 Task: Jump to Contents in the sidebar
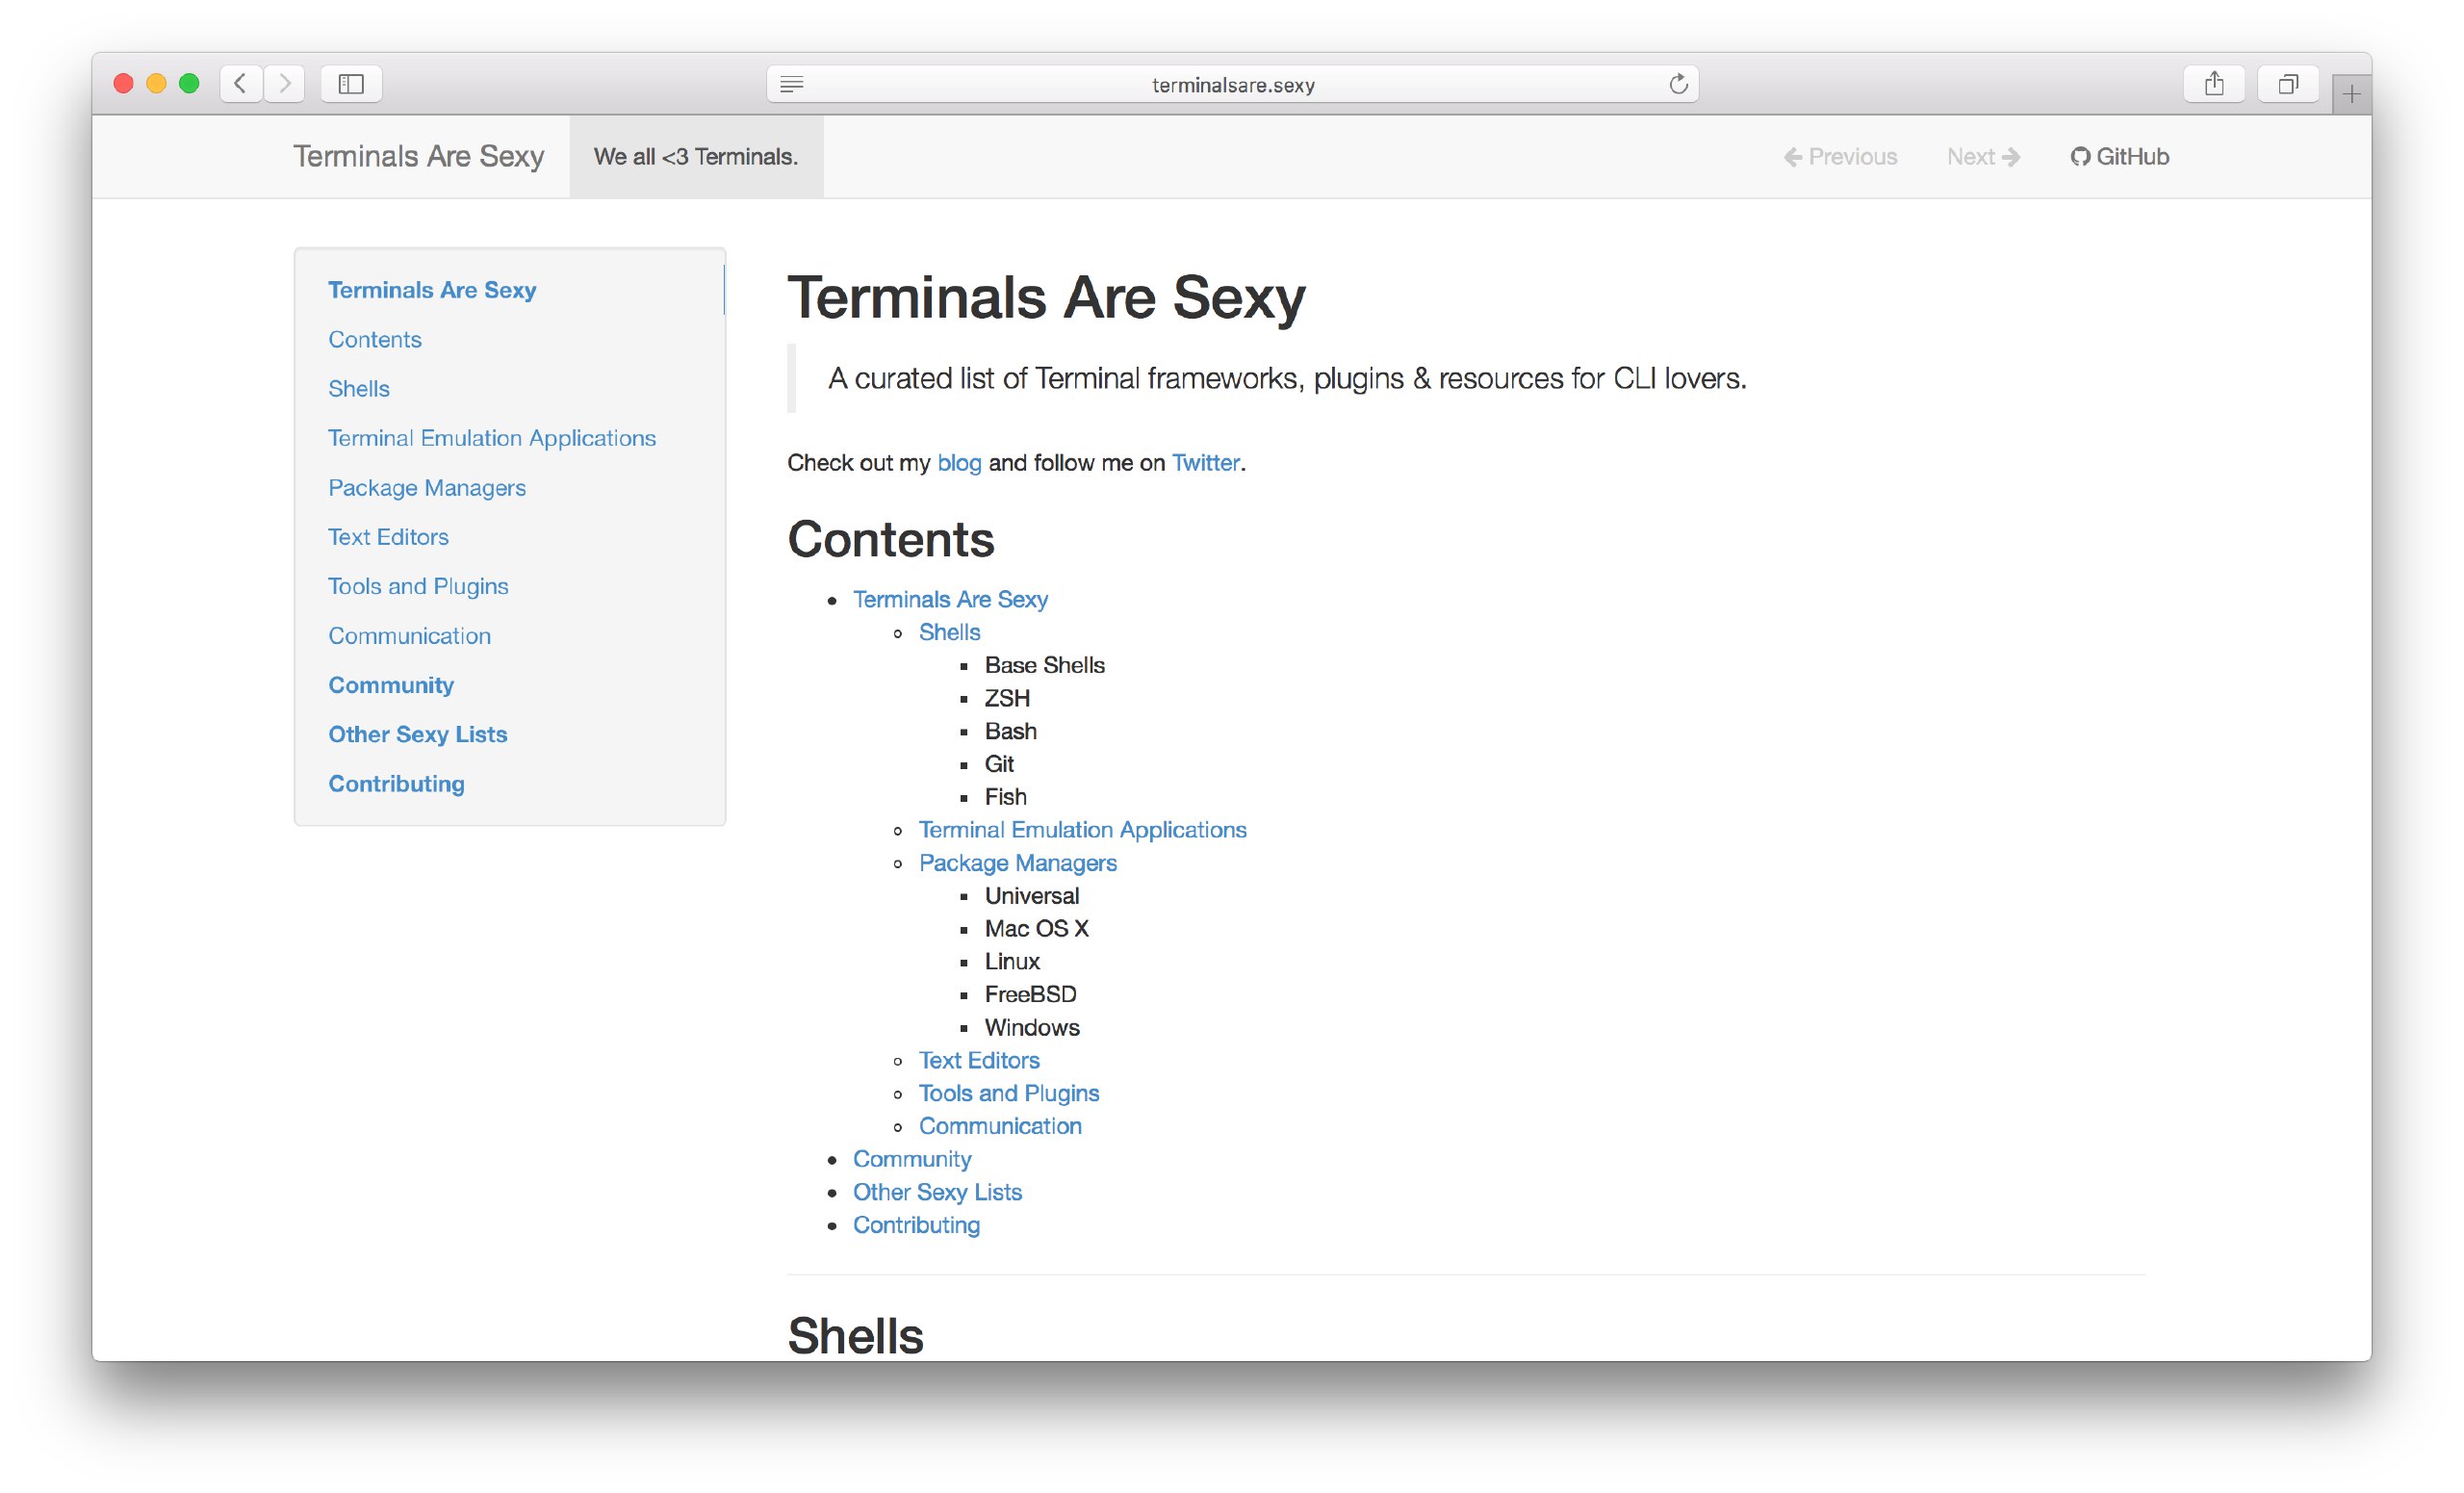click(375, 340)
